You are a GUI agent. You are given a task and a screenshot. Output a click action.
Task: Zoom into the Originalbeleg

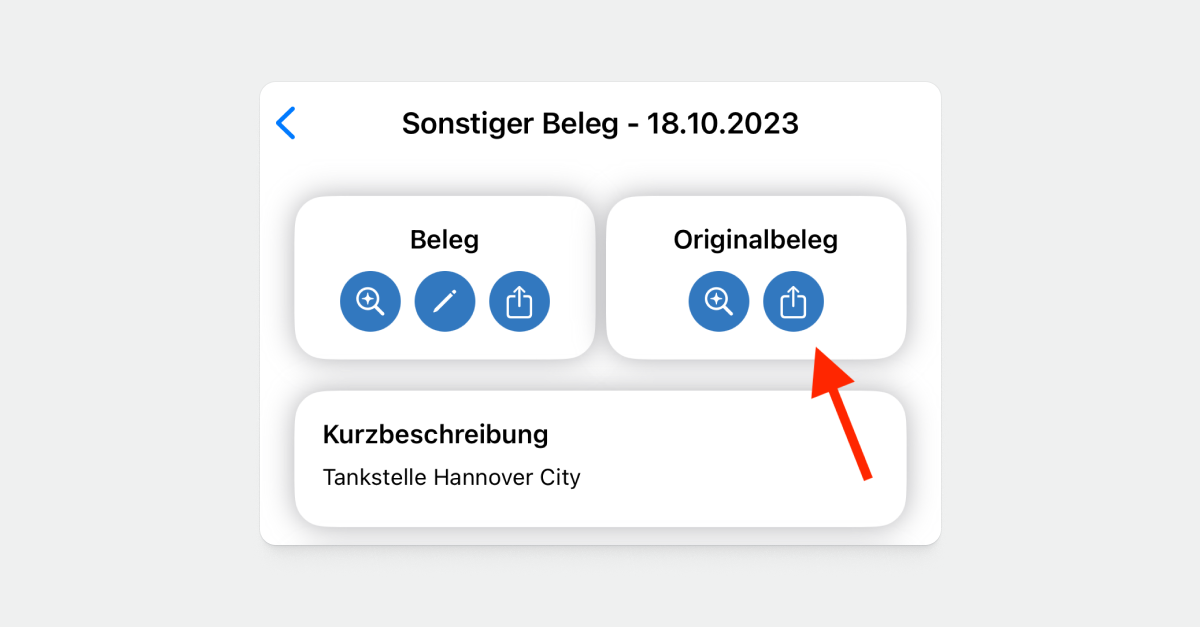tap(718, 301)
